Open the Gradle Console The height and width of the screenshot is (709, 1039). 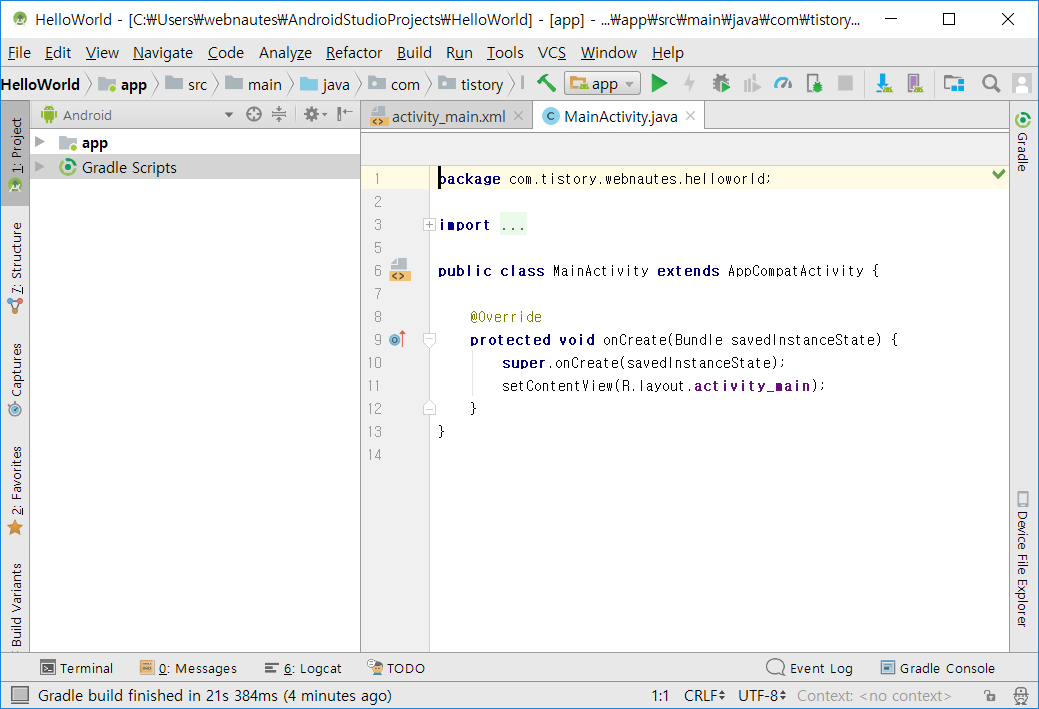(x=938, y=668)
